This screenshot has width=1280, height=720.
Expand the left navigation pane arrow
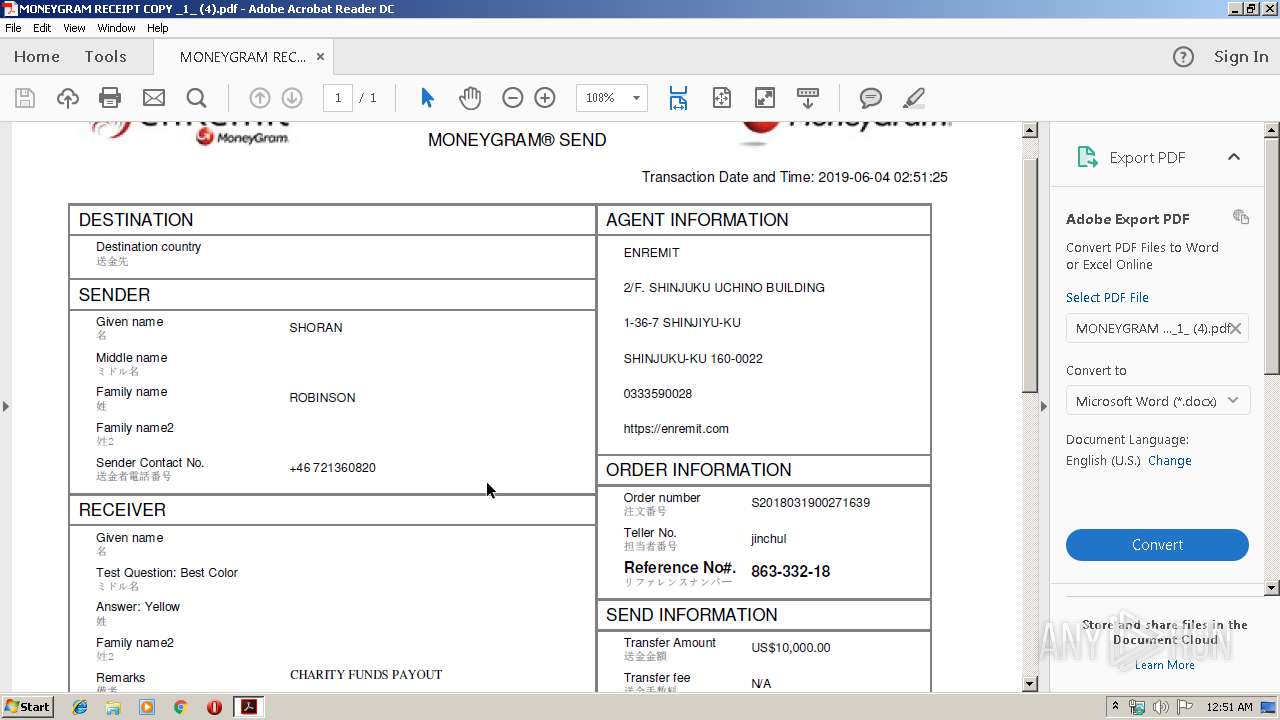point(6,406)
